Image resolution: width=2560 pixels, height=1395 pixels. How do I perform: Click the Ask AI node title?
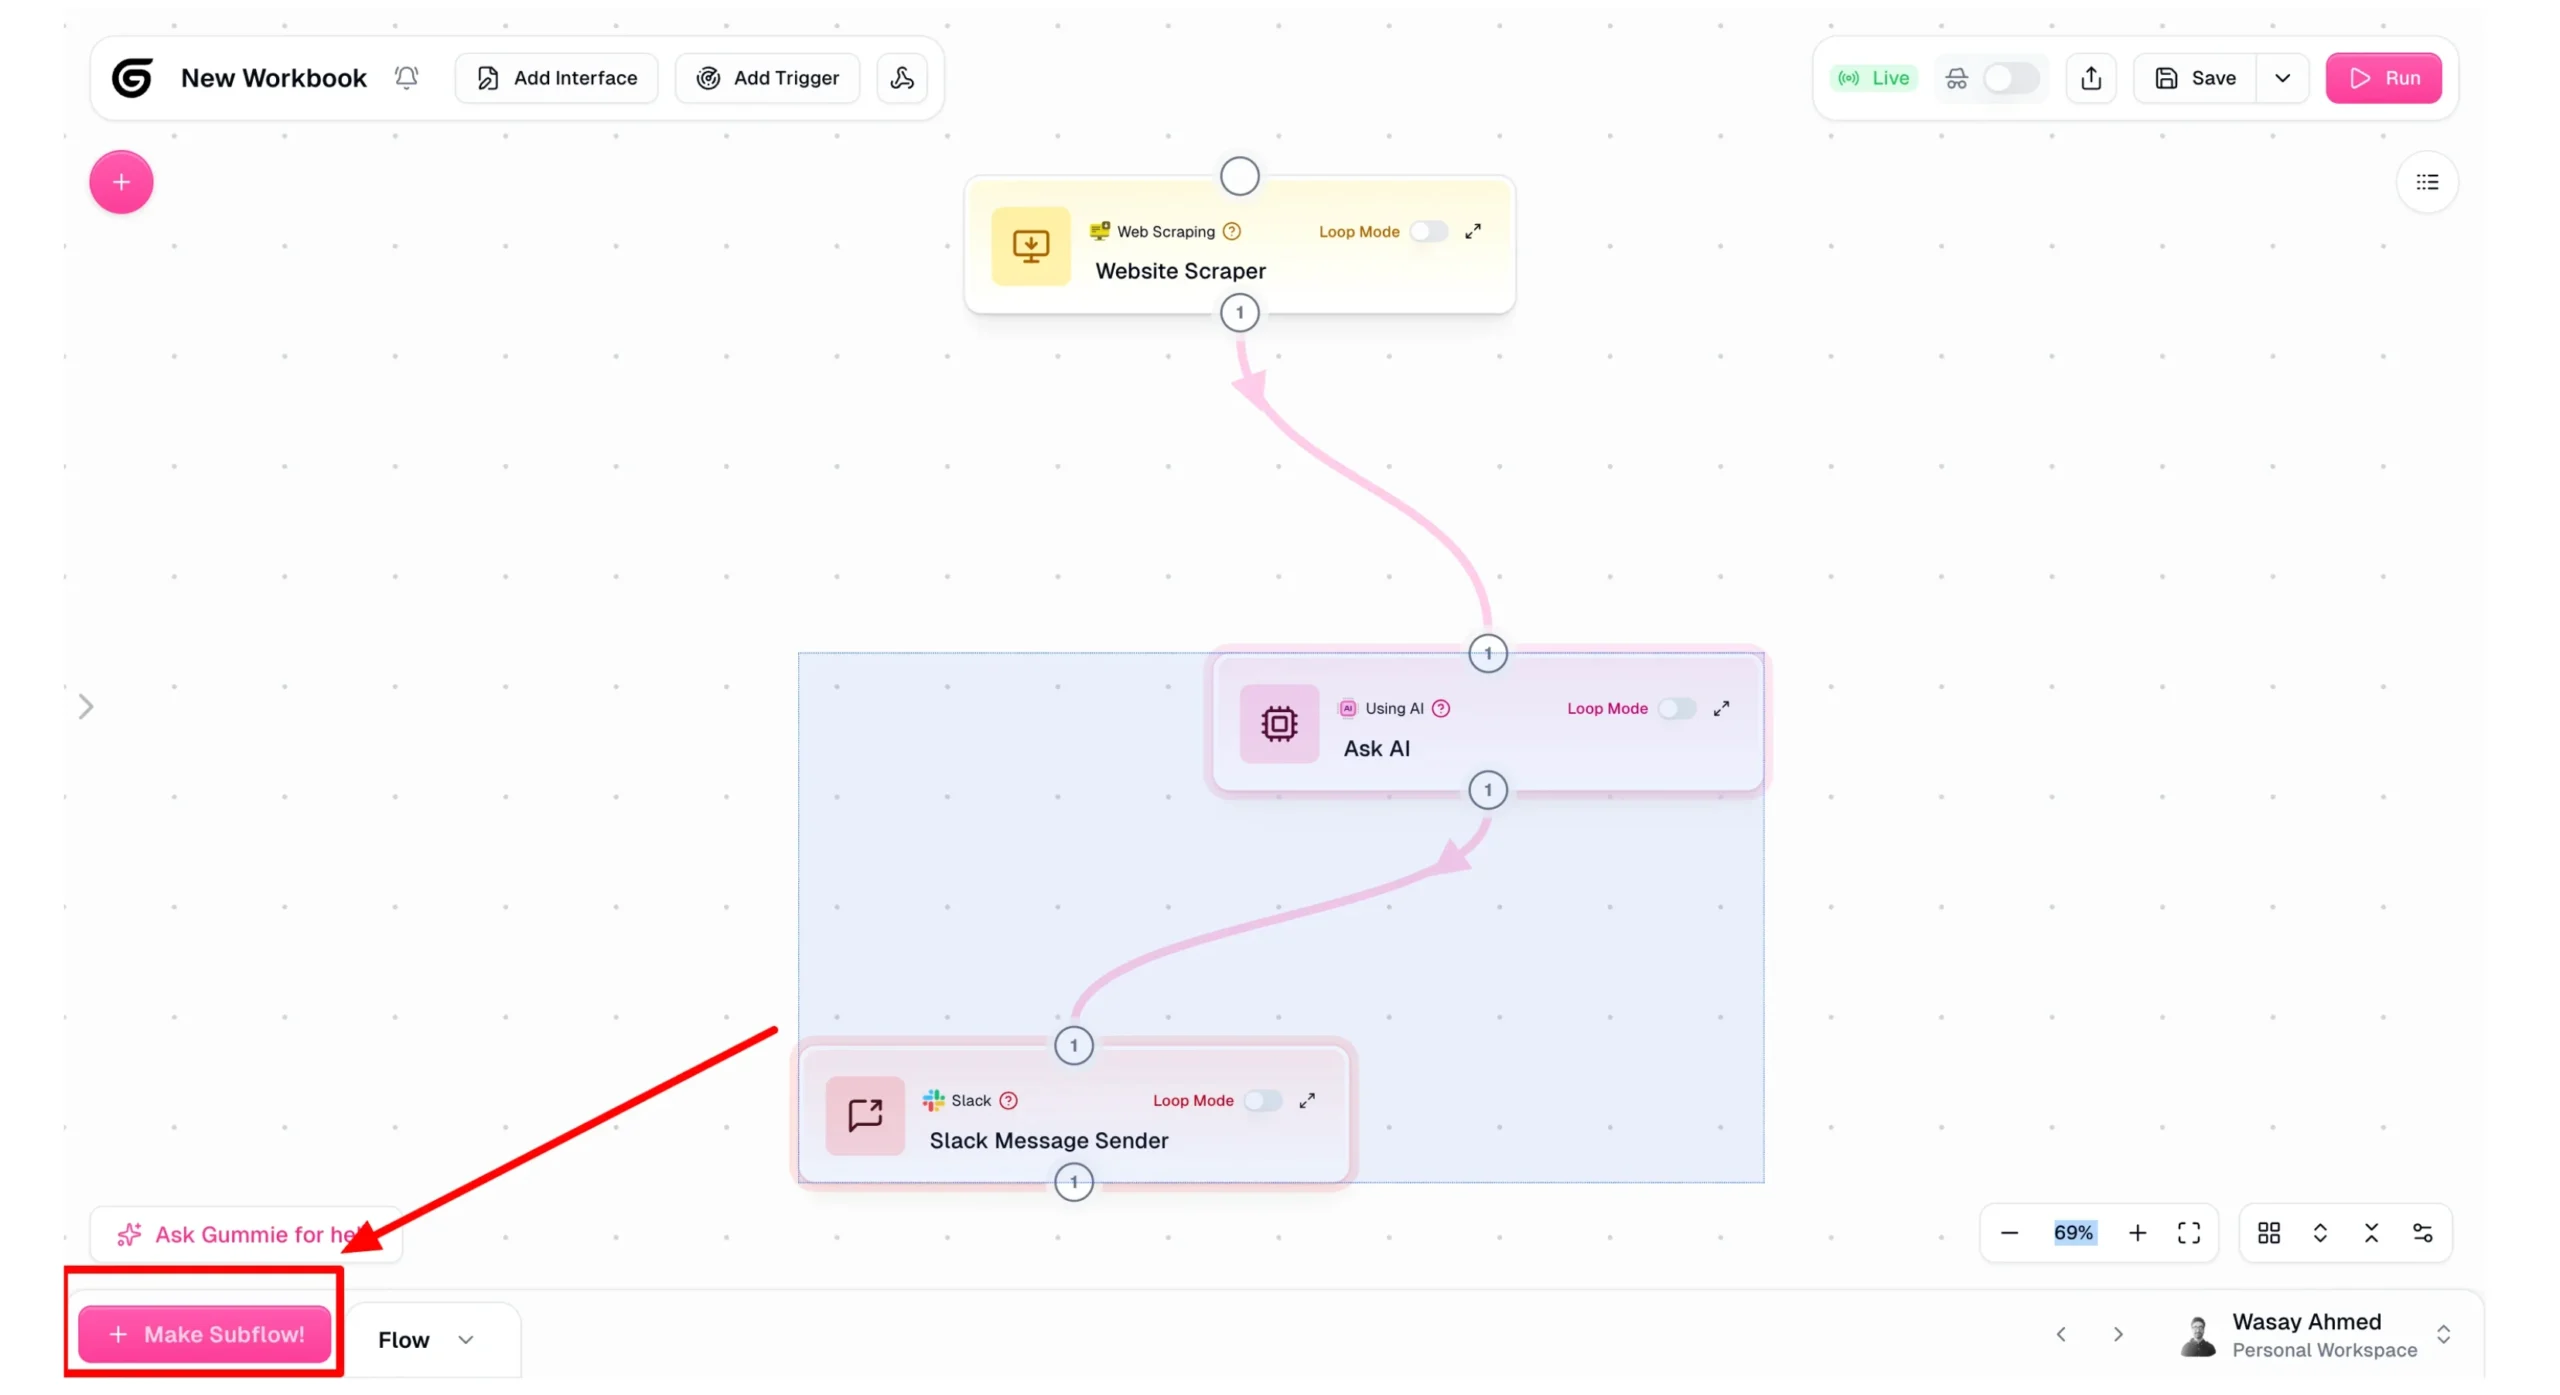click(1376, 748)
